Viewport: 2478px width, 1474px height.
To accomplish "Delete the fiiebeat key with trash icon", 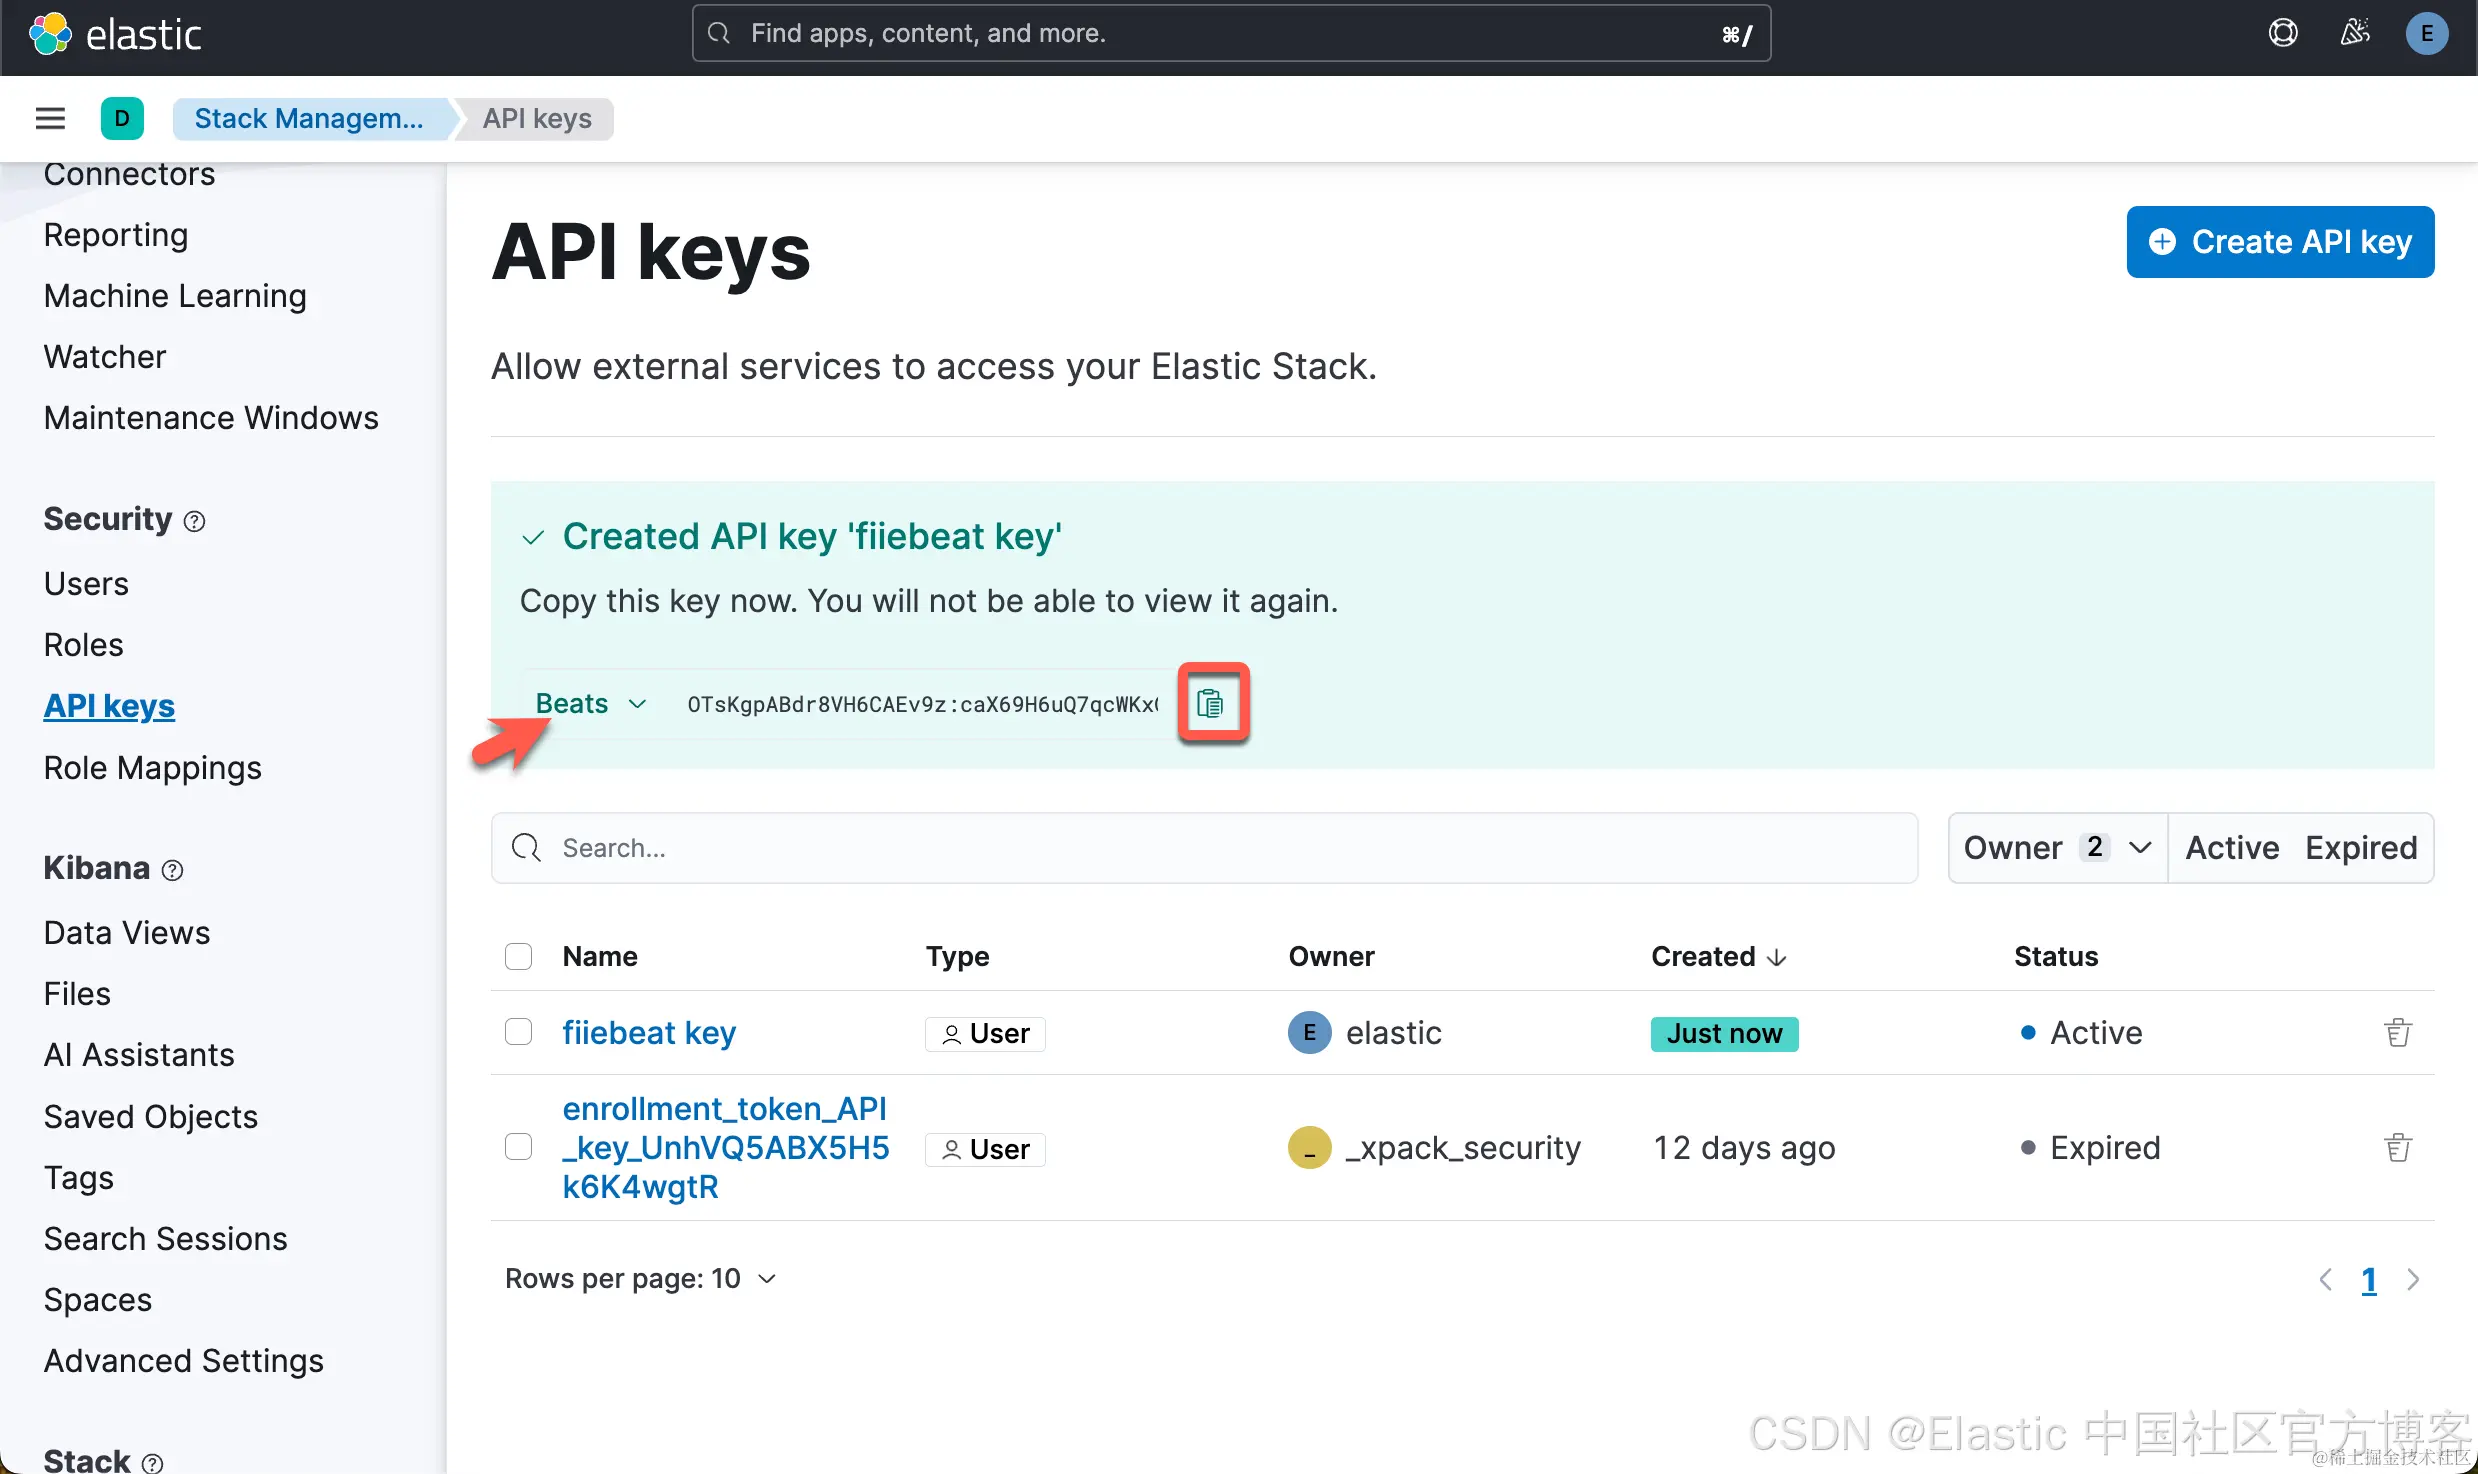I will (x=2397, y=1032).
